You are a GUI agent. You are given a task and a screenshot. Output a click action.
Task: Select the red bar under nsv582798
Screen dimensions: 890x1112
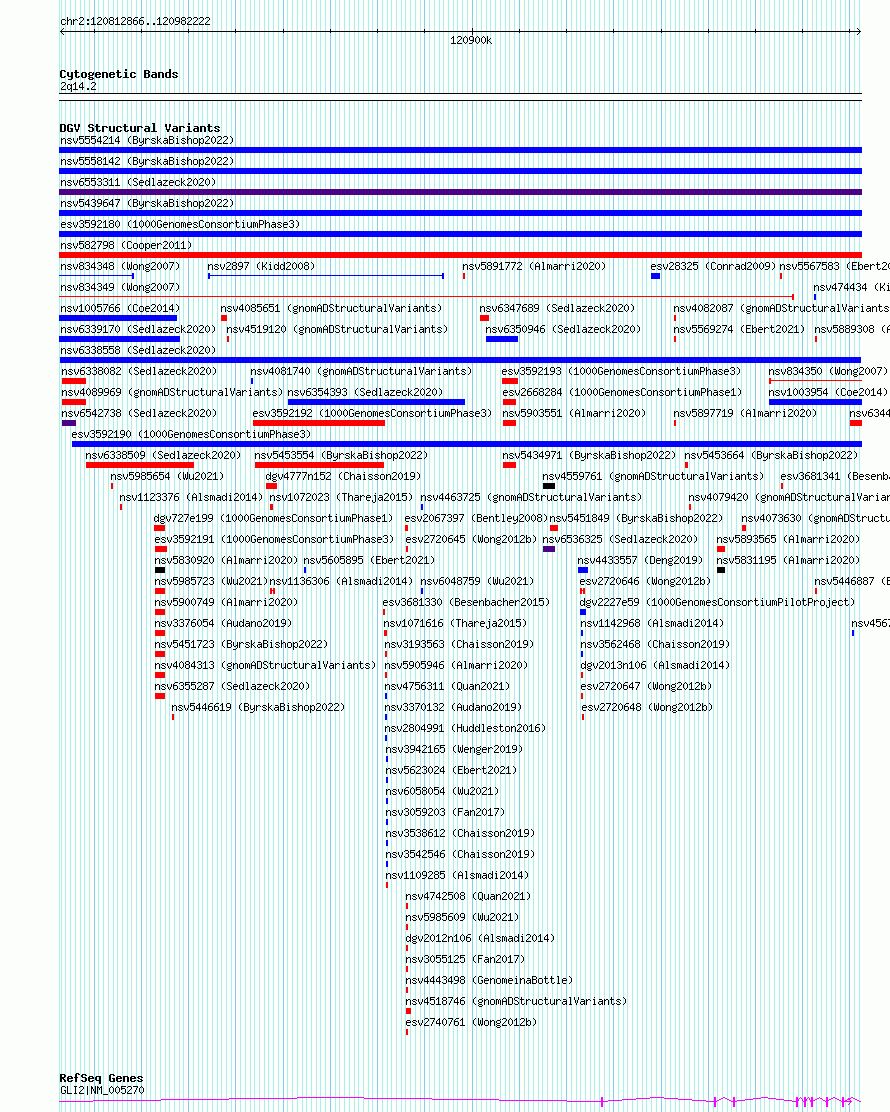coord(460,255)
